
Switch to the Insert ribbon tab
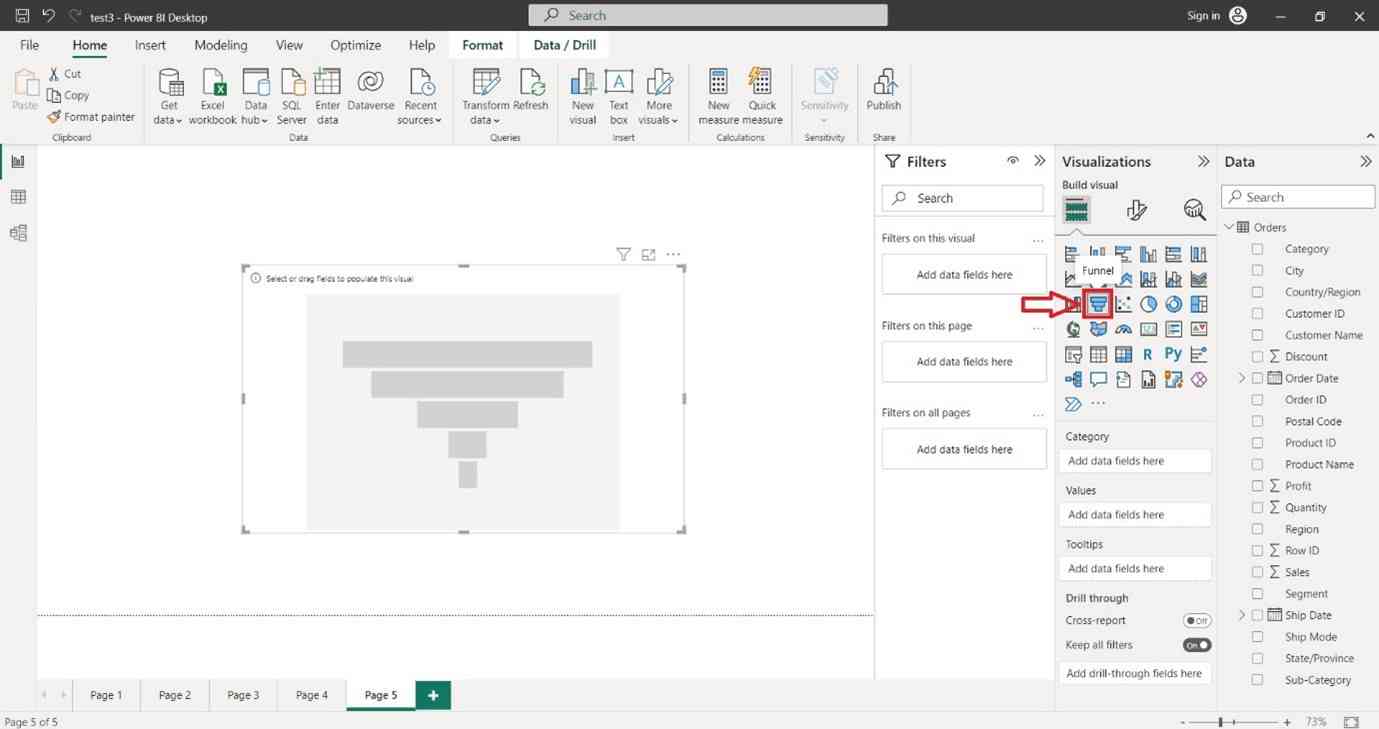click(149, 45)
